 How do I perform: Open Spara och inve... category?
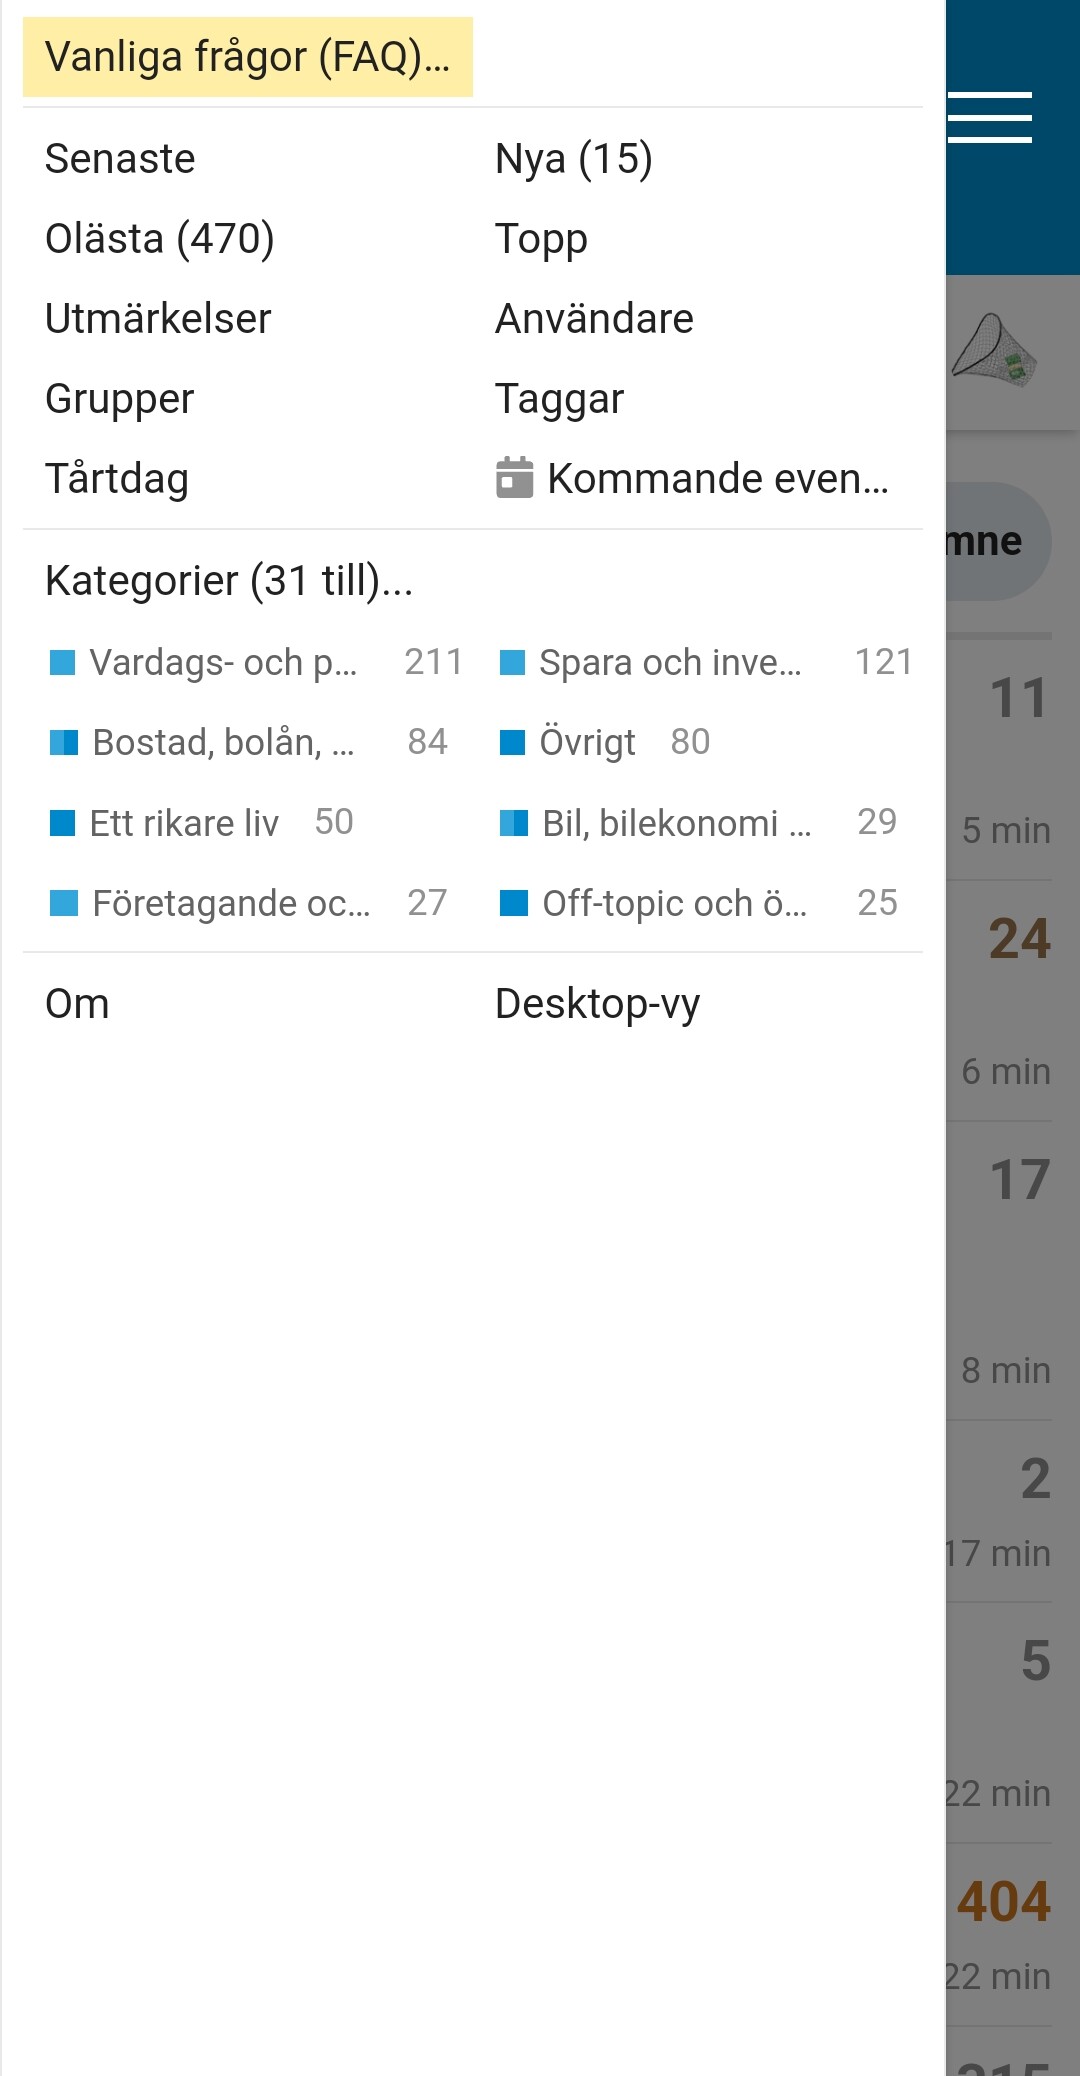click(x=669, y=662)
